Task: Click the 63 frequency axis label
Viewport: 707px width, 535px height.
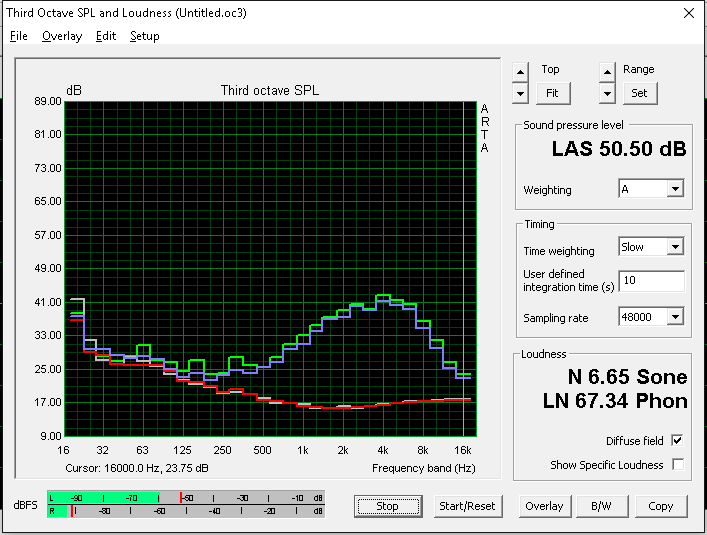Action: 142,450
